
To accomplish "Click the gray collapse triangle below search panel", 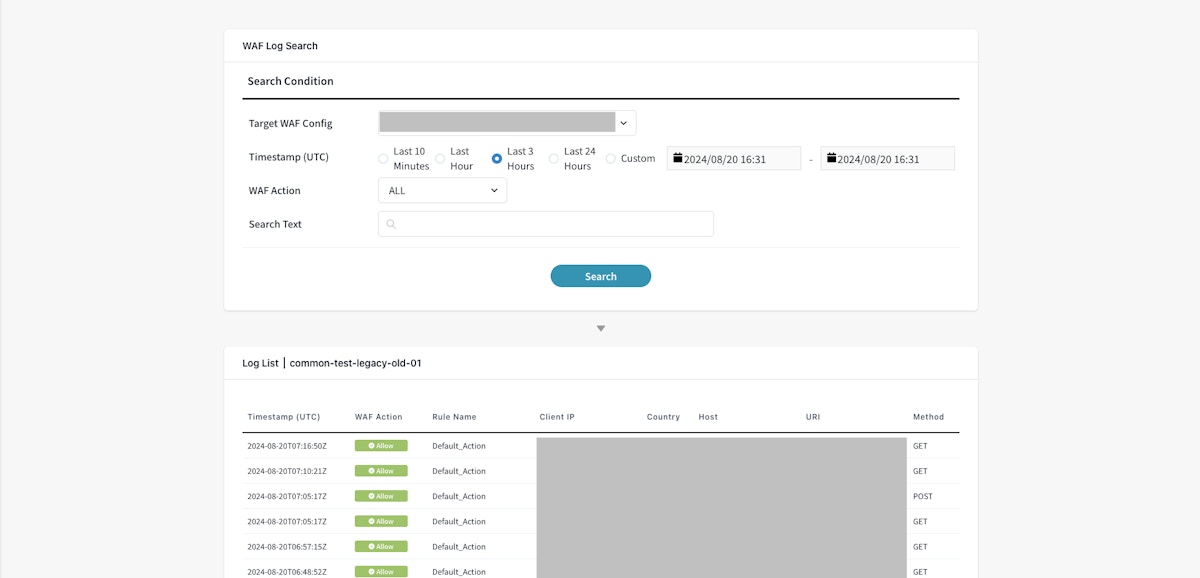I will click(x=601, y=328).
